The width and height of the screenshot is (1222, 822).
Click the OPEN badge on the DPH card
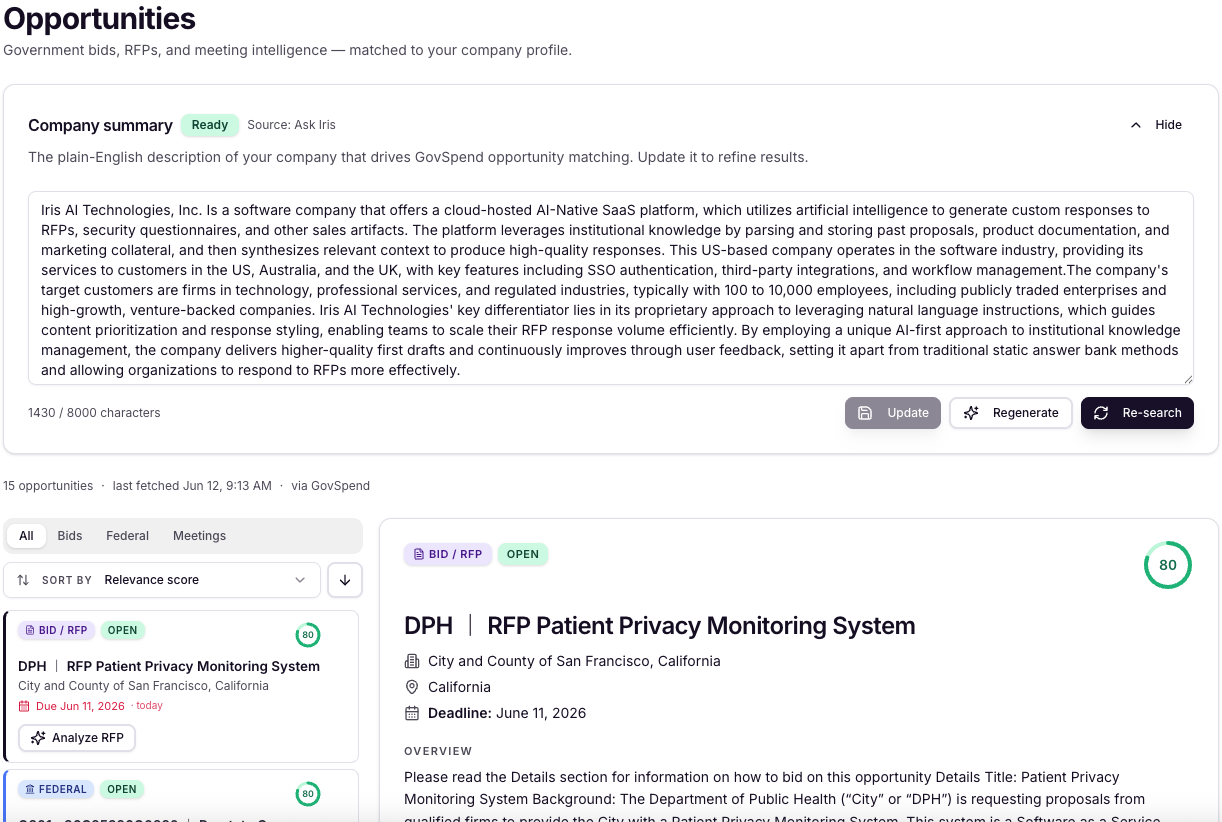pyautogui.click(x=122, y=631)
